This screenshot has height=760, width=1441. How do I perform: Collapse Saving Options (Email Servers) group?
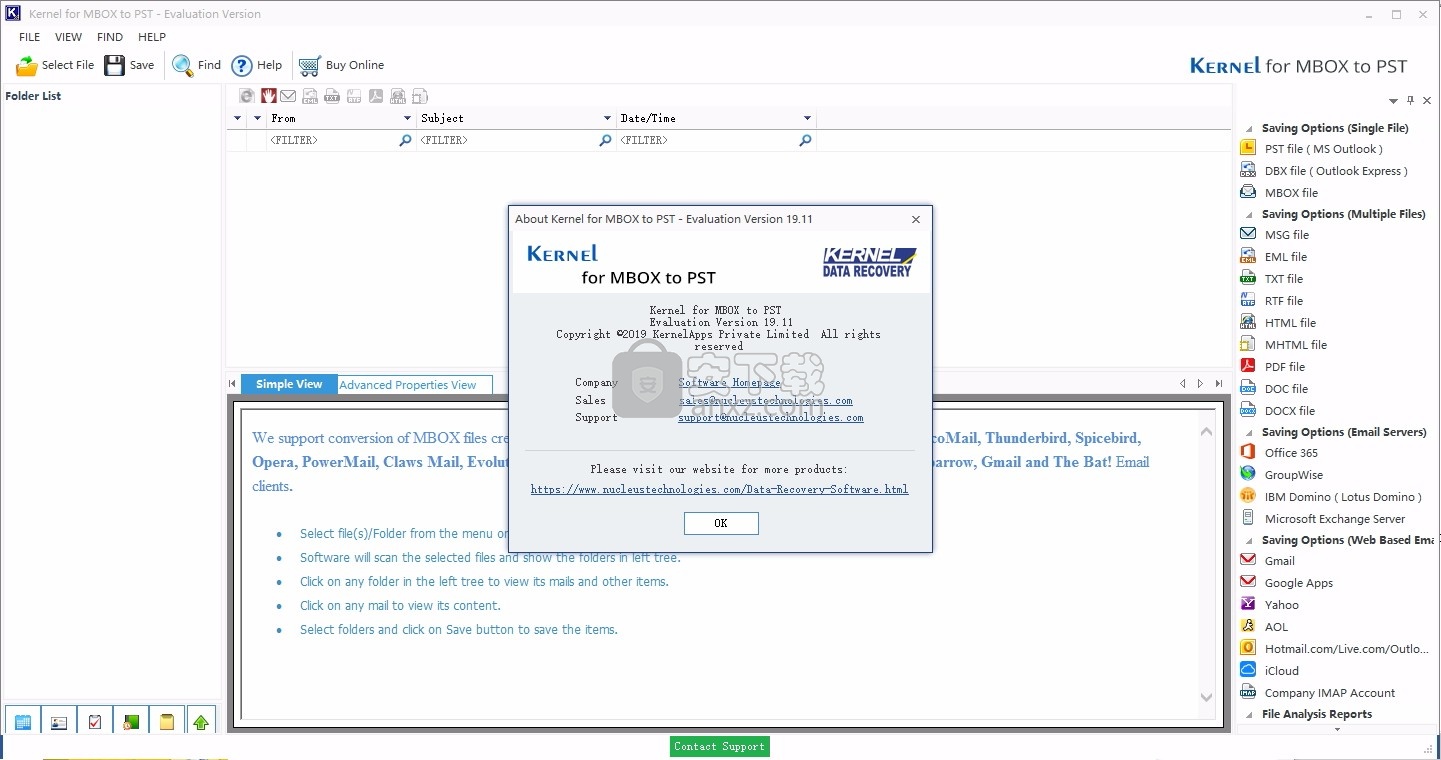(x=1249, y=432)
